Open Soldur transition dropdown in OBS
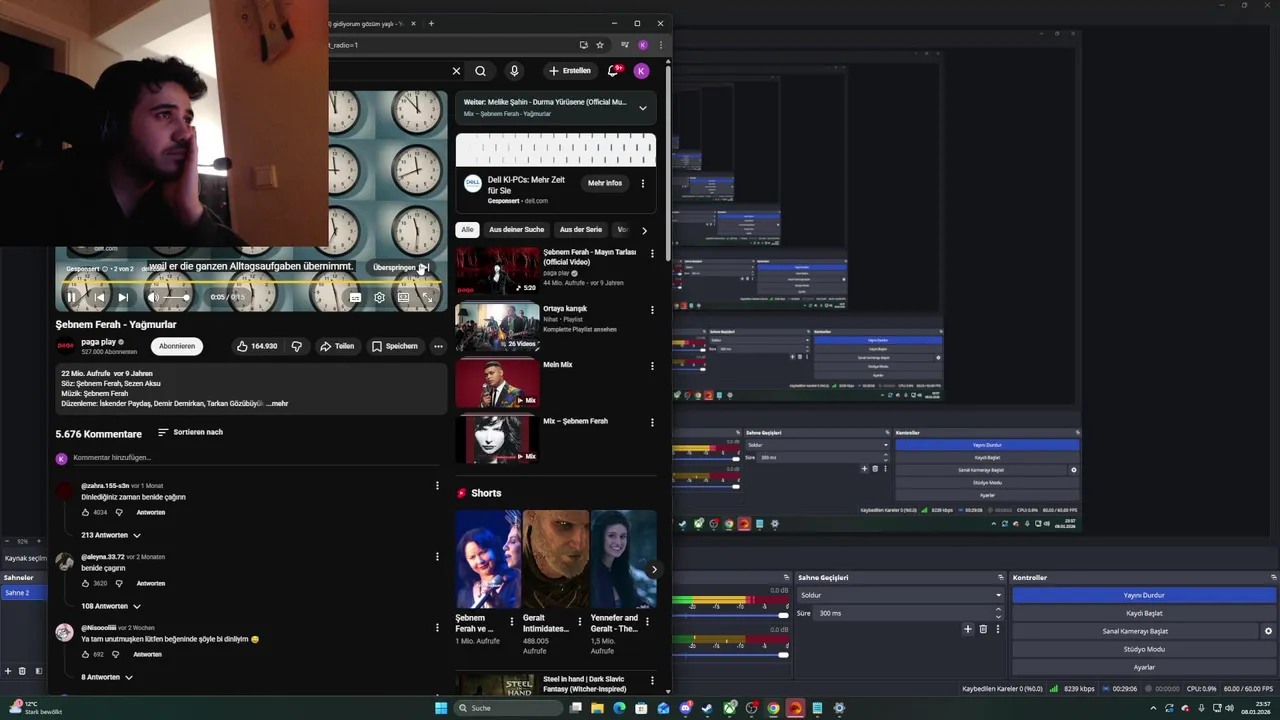Screen dimensions: 1280x720 (x=900, y=595)
